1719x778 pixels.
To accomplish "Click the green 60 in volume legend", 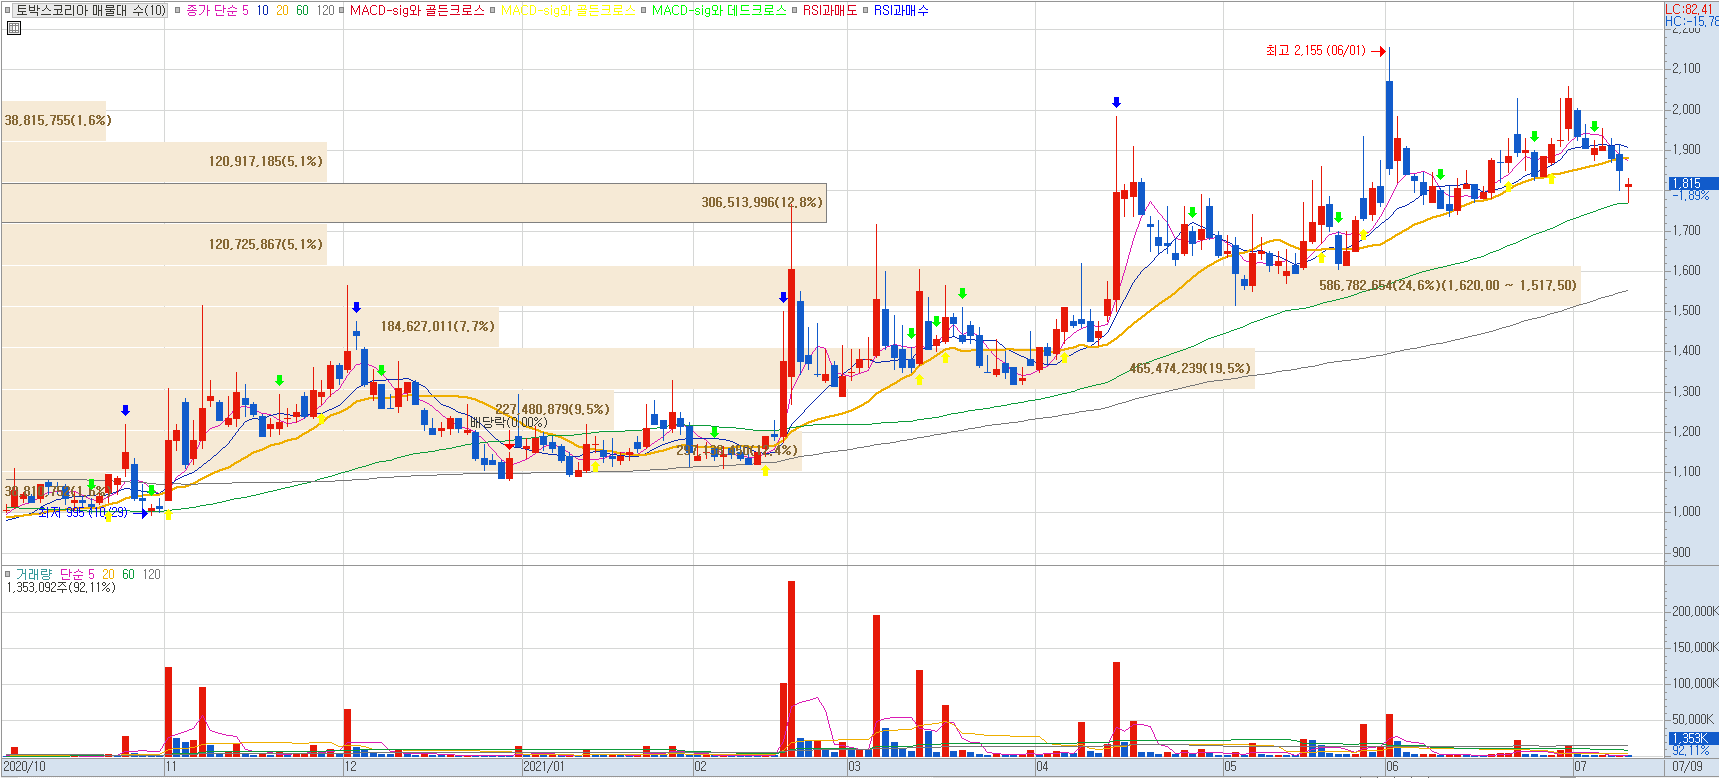I will tap(128, 574).
